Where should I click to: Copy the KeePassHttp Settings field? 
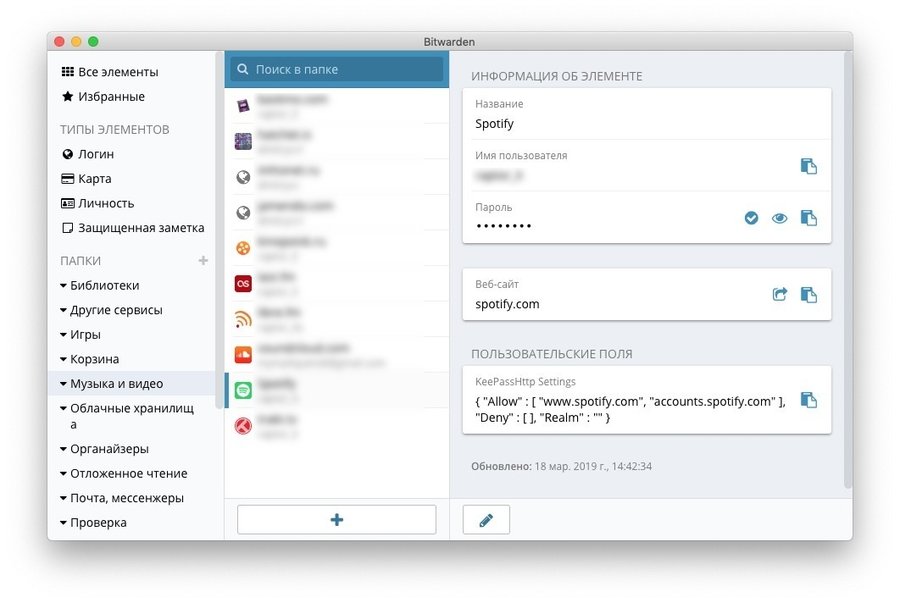809,400
